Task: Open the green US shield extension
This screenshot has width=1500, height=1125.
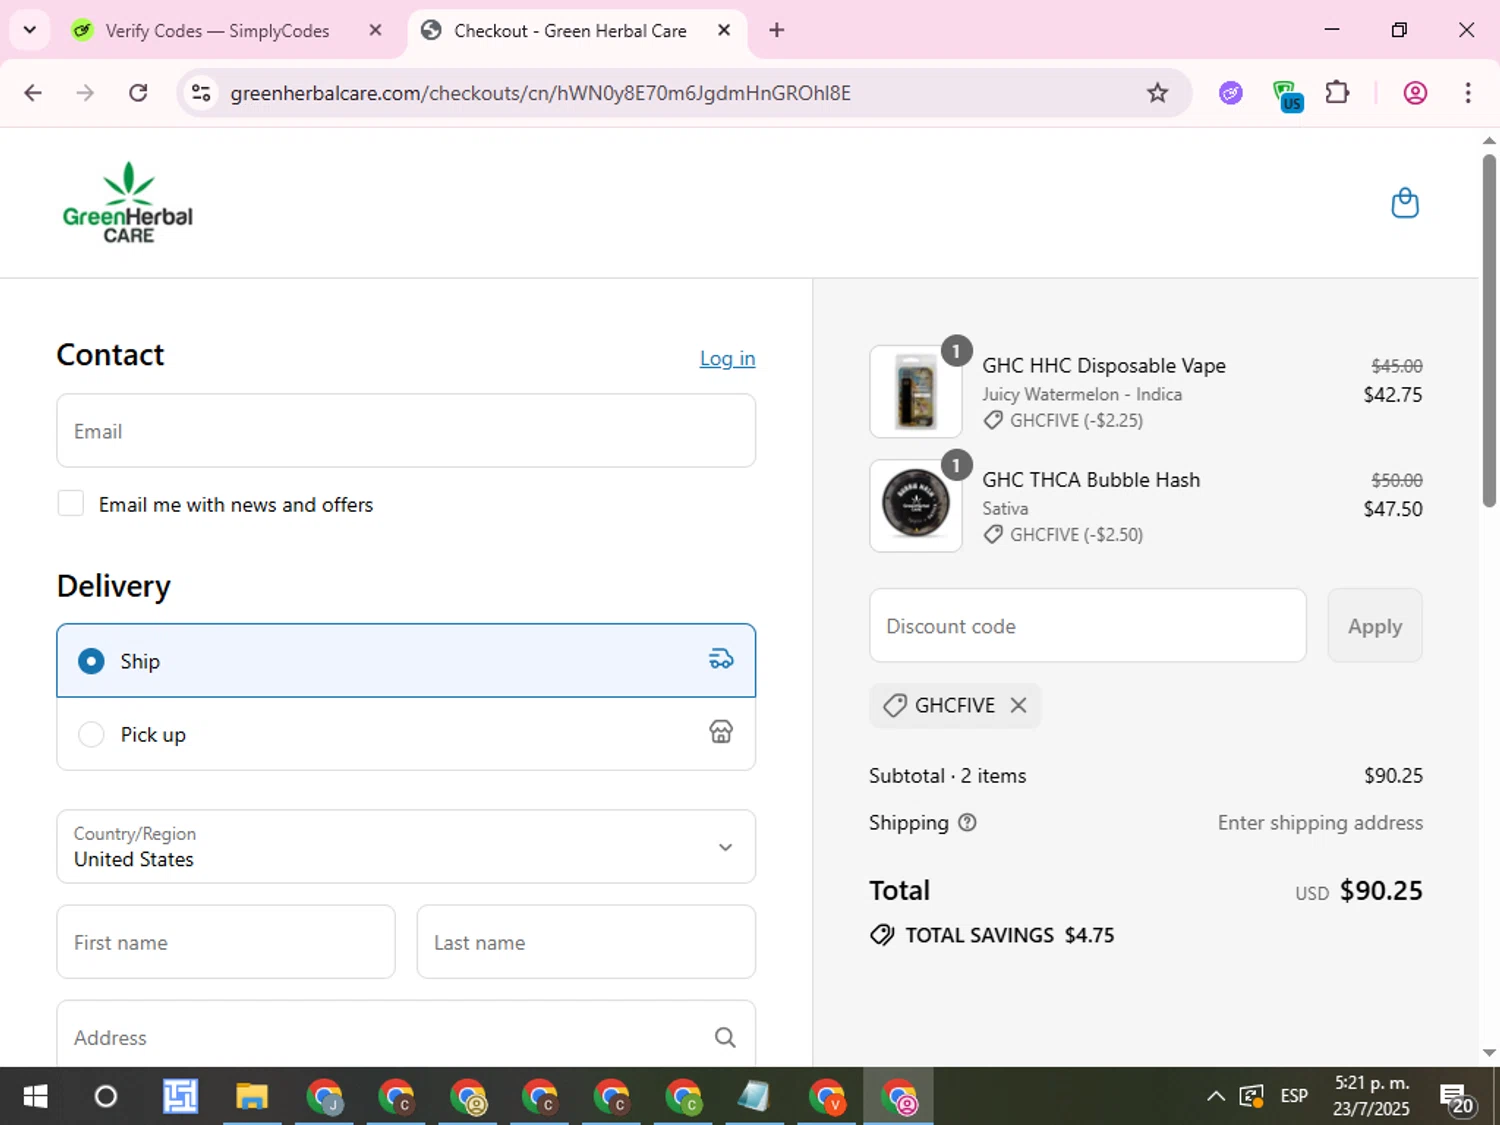Action: pos(1287,95)
